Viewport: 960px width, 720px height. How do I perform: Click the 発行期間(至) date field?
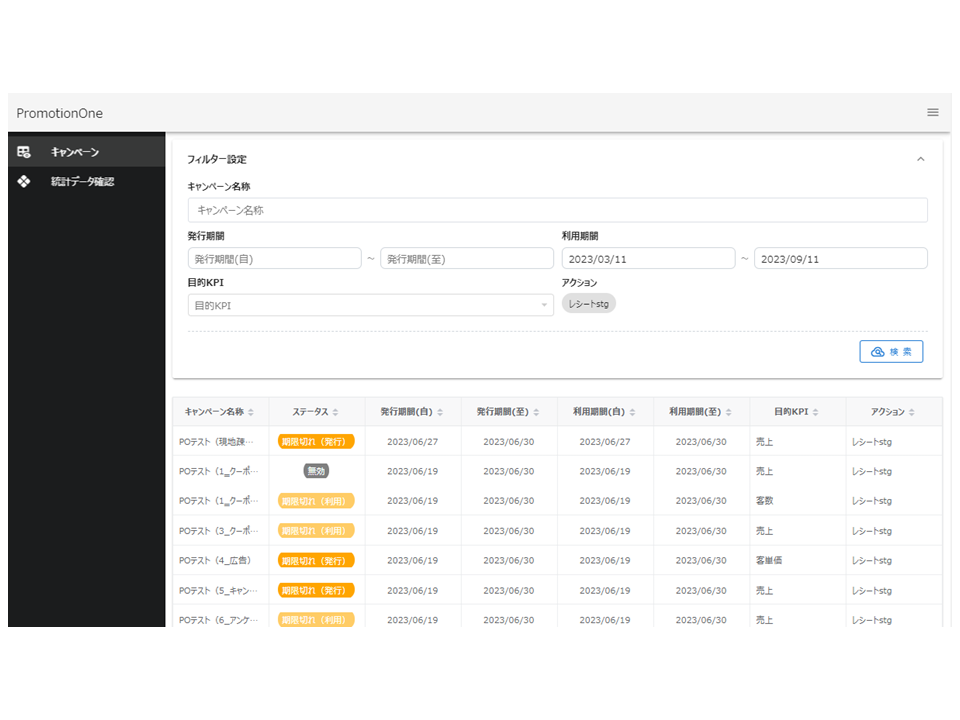[467, 259]
